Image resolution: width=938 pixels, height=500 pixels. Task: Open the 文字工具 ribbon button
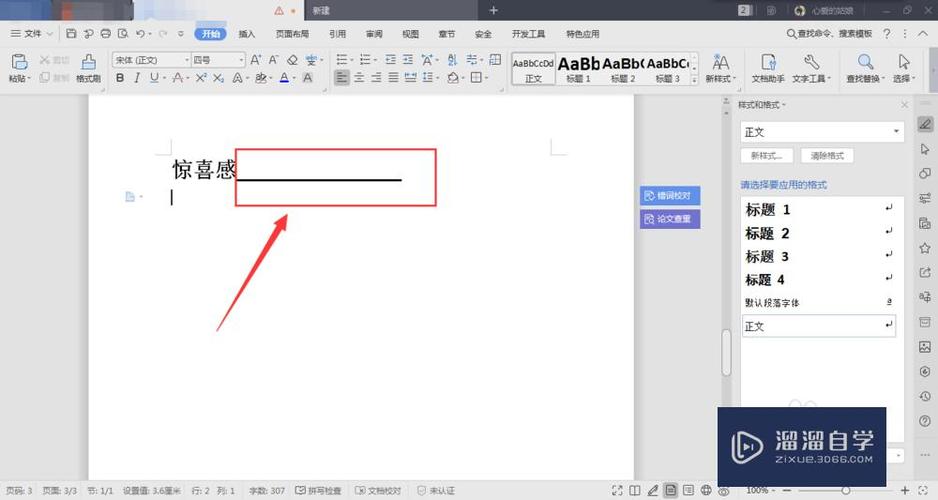(x=811, y=68)
